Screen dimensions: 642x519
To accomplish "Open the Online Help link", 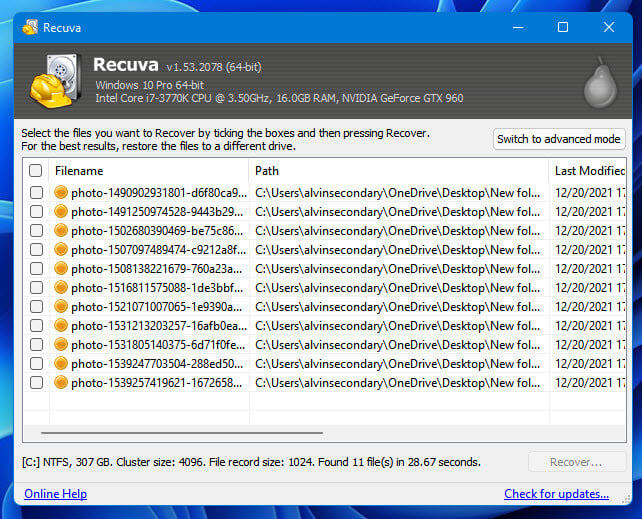I will click(x=55, y=494).
